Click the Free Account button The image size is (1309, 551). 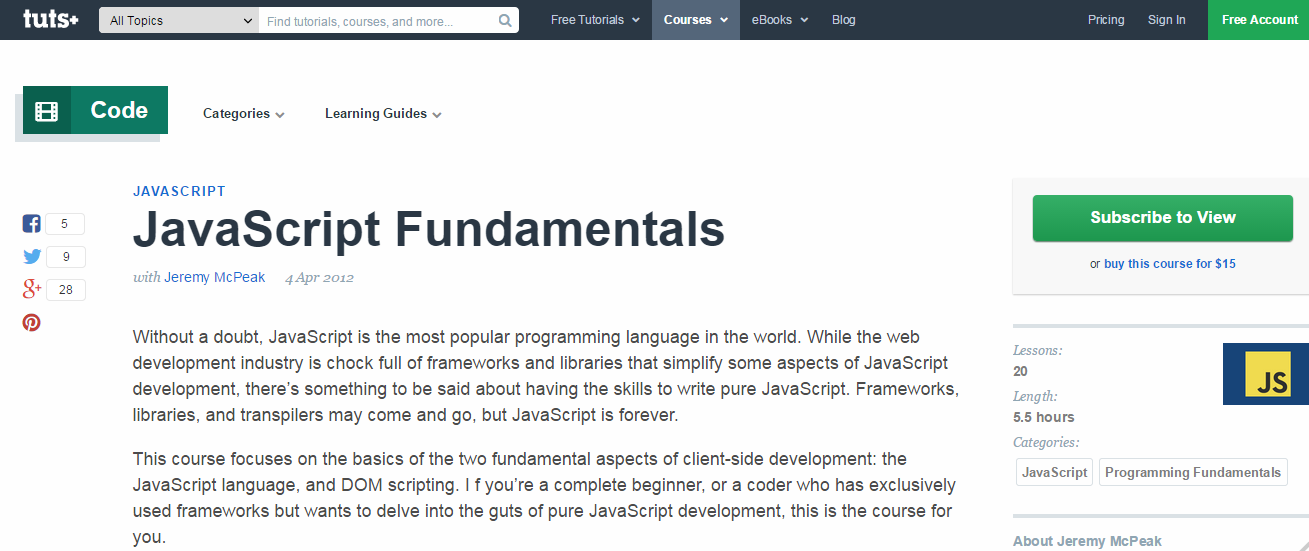(1259, 20)
